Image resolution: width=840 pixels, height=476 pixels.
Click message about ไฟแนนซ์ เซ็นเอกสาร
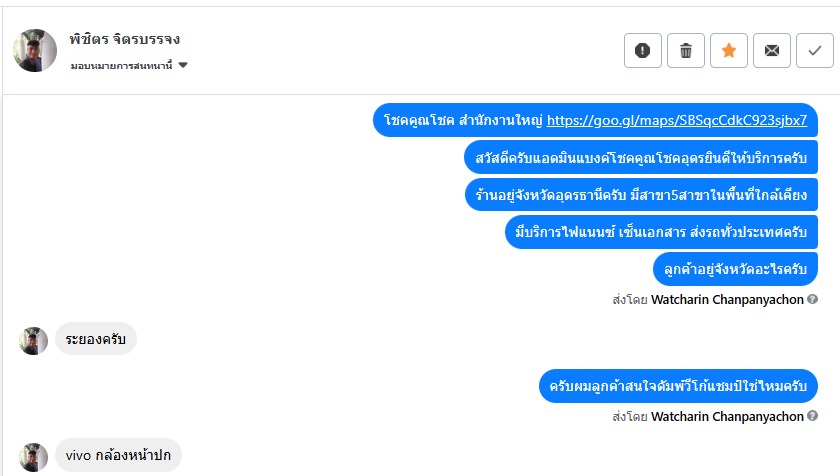pyautogui.click(x=662, y=232)
